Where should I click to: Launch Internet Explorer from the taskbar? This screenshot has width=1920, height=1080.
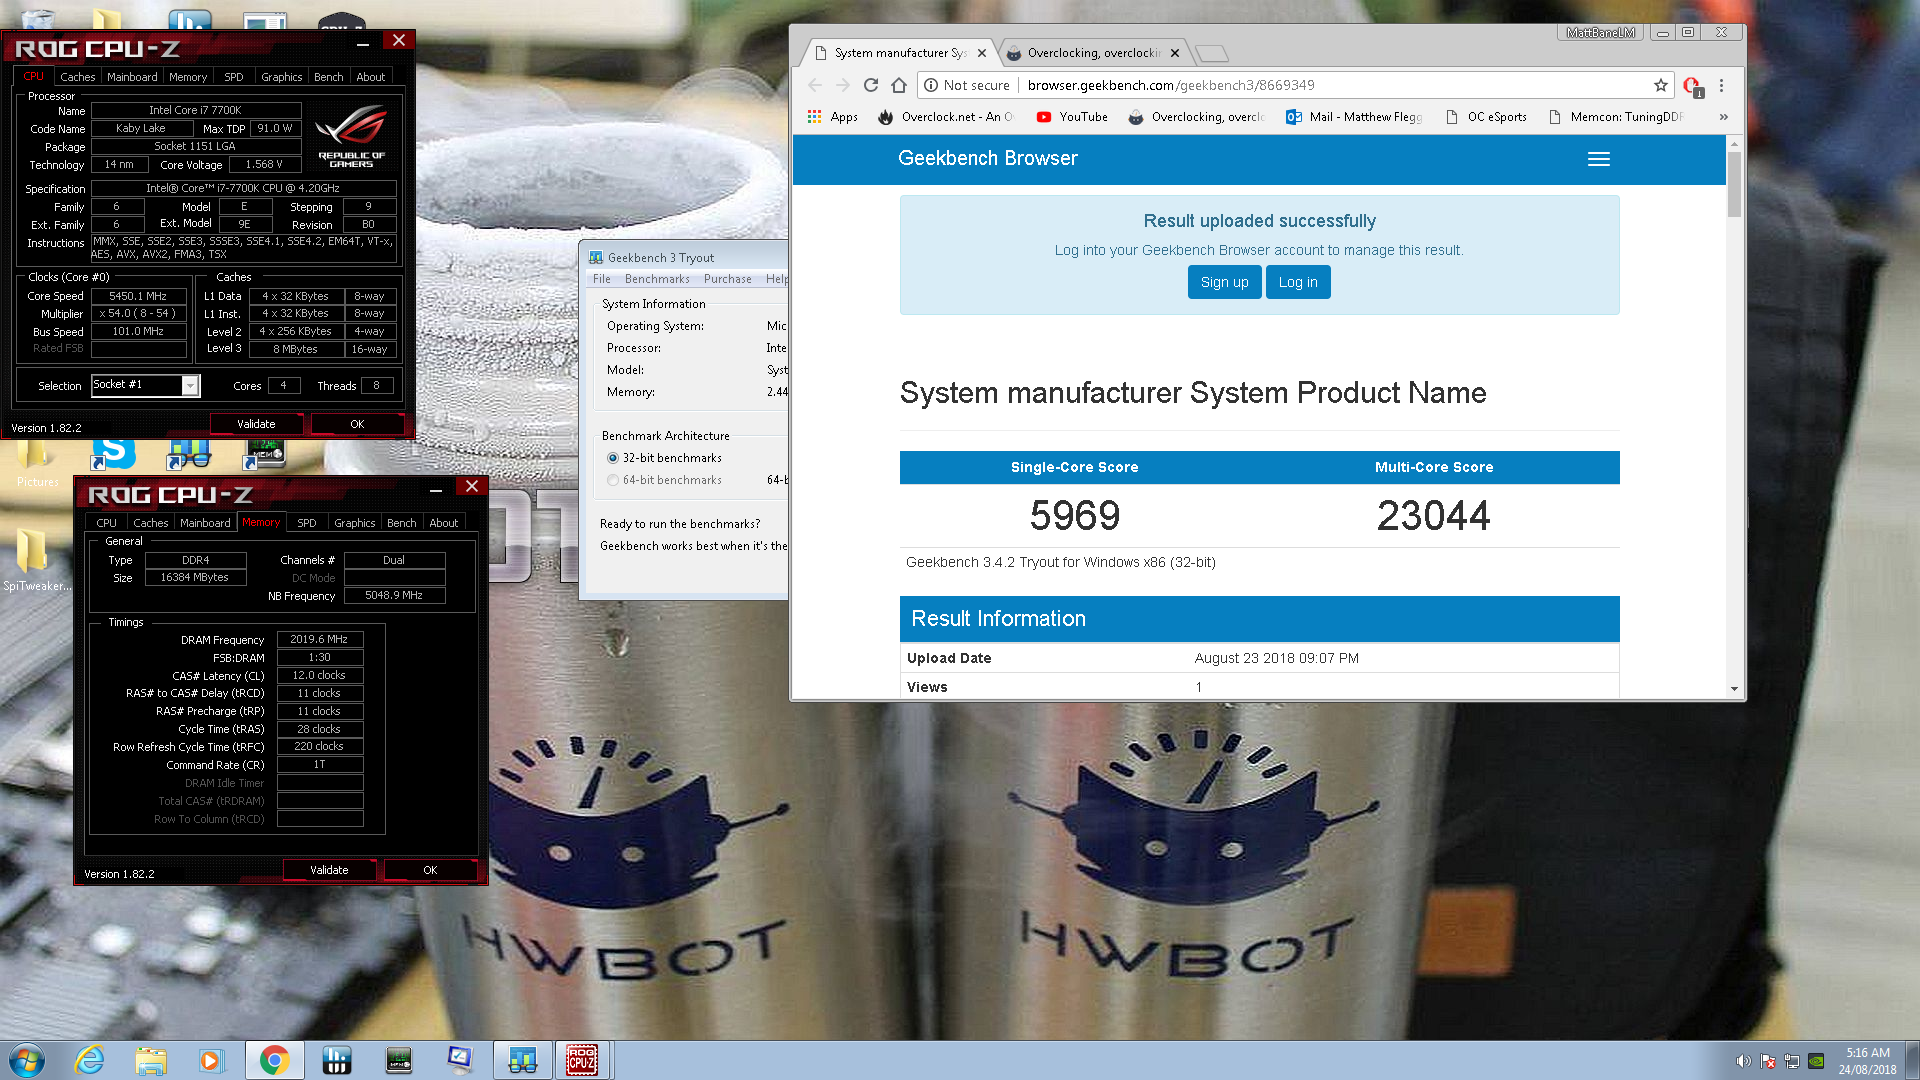pos(90,1060)
